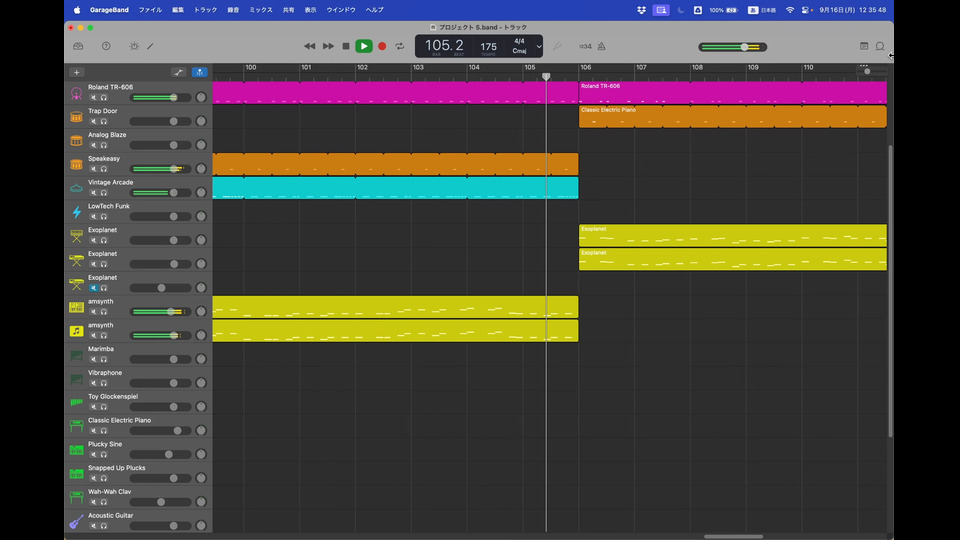Click the Acoustic Guitar track icon

point(76,521)
